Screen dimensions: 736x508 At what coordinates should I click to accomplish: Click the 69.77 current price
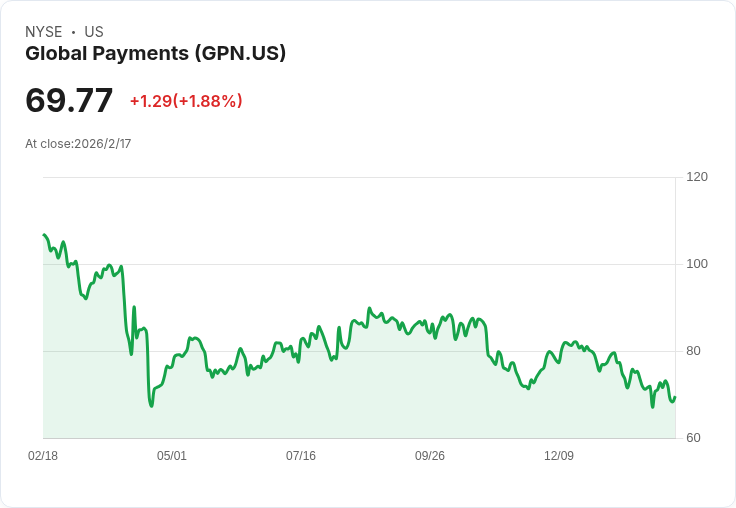pos(69,100)
